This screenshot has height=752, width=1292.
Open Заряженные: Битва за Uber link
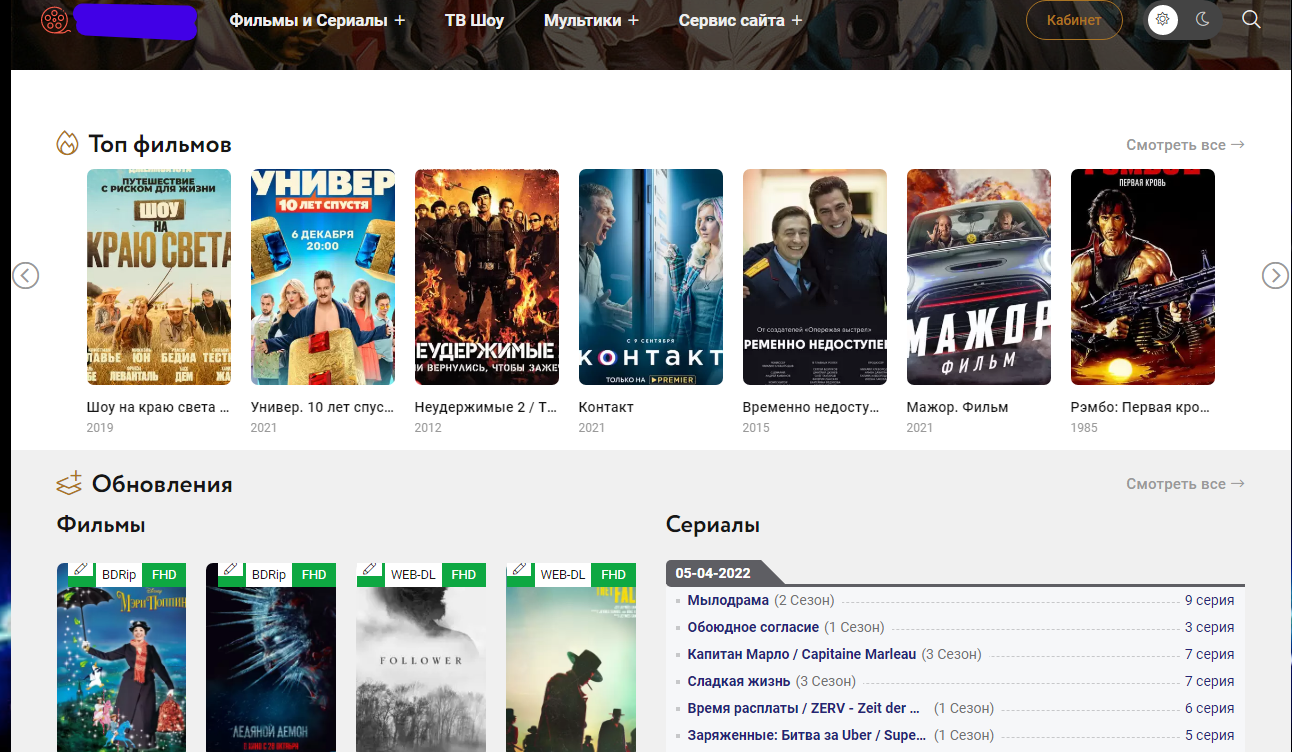tap(807, 735)
